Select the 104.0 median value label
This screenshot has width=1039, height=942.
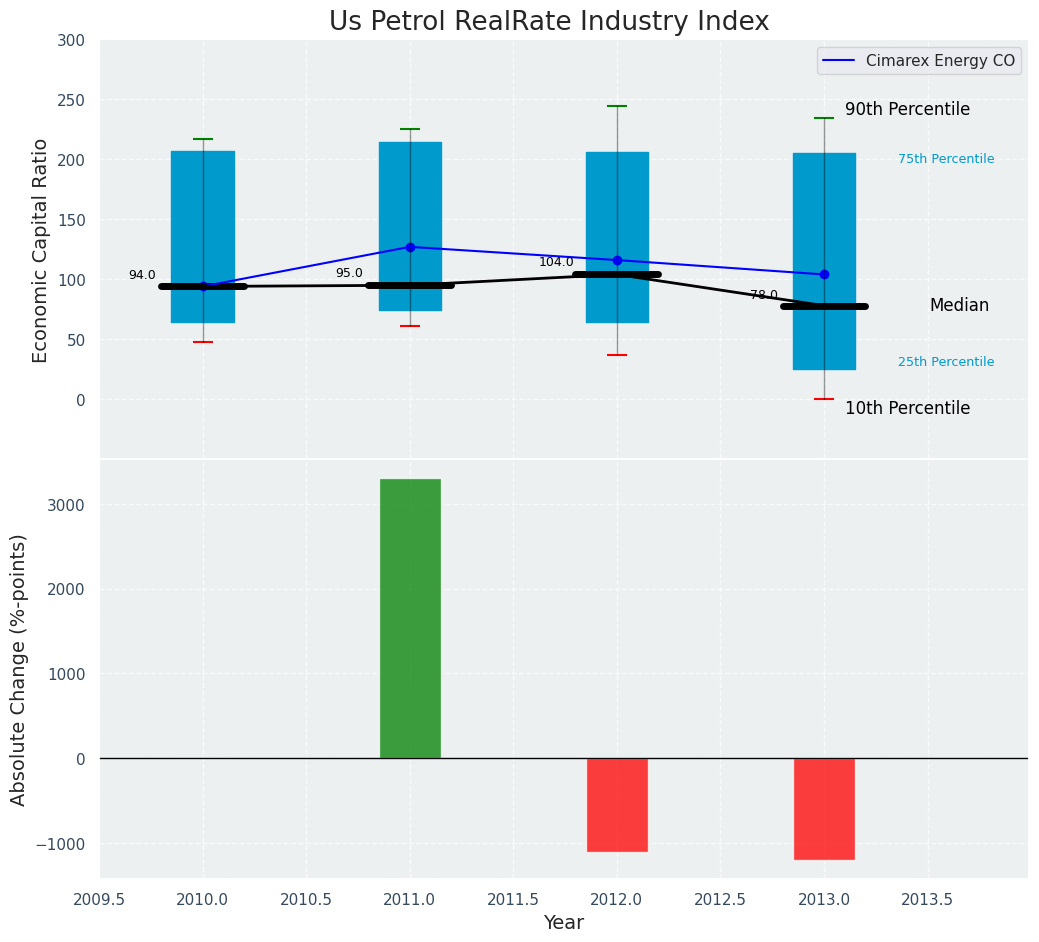pos(556,262)
